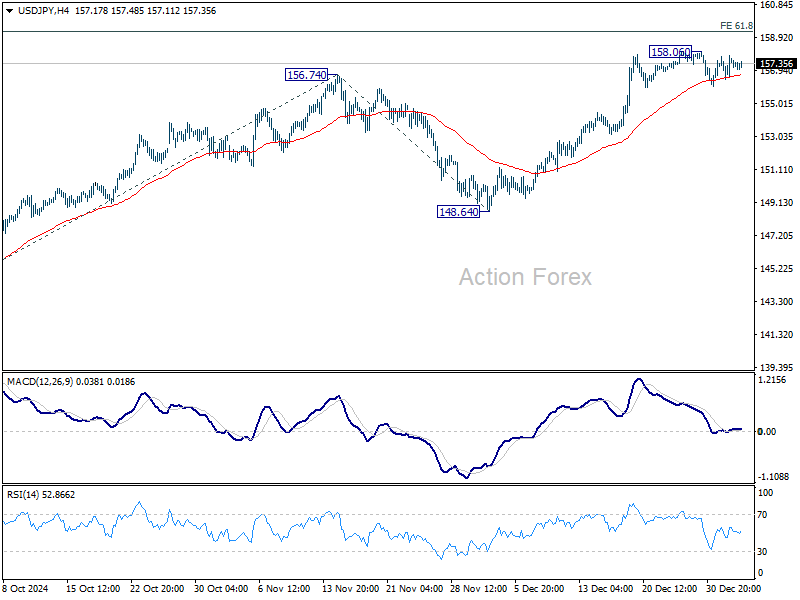
Task: Click the 155.015 price axis value
Action: [x=776, y=104]
